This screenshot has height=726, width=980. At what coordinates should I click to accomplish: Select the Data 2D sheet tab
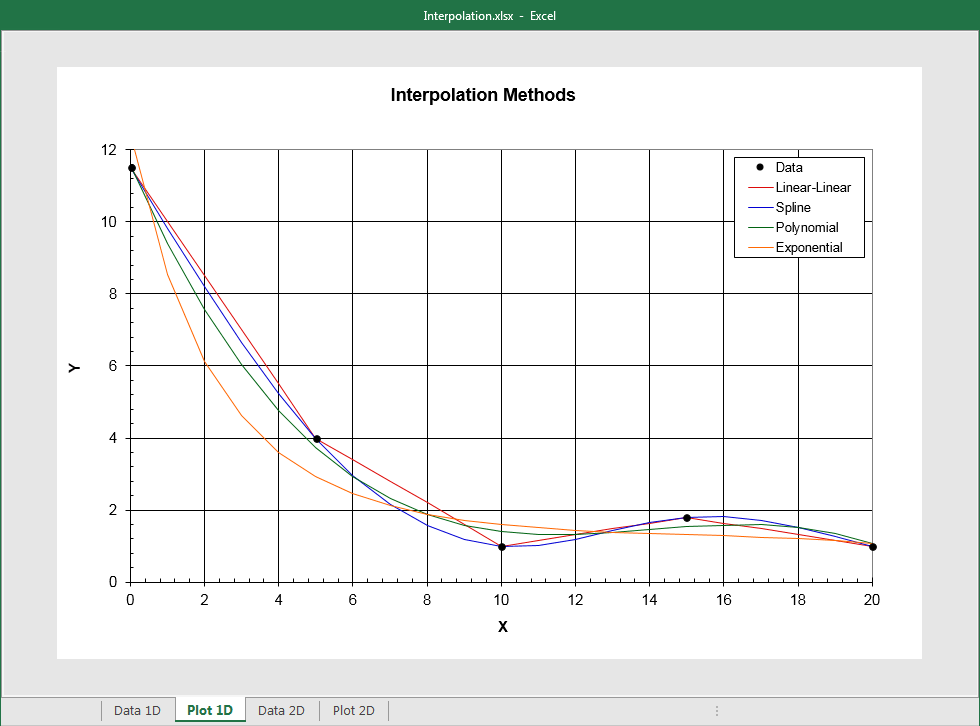(x=281, y=710)
